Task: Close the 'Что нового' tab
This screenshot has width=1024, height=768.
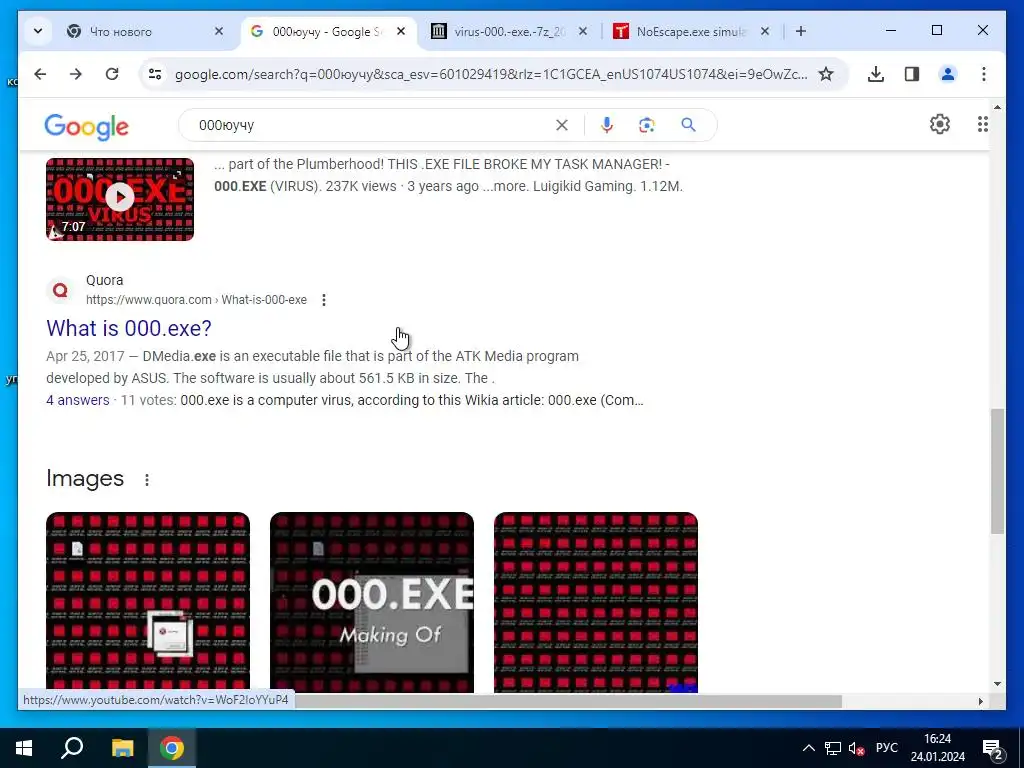Action: (x=219, y=31)
